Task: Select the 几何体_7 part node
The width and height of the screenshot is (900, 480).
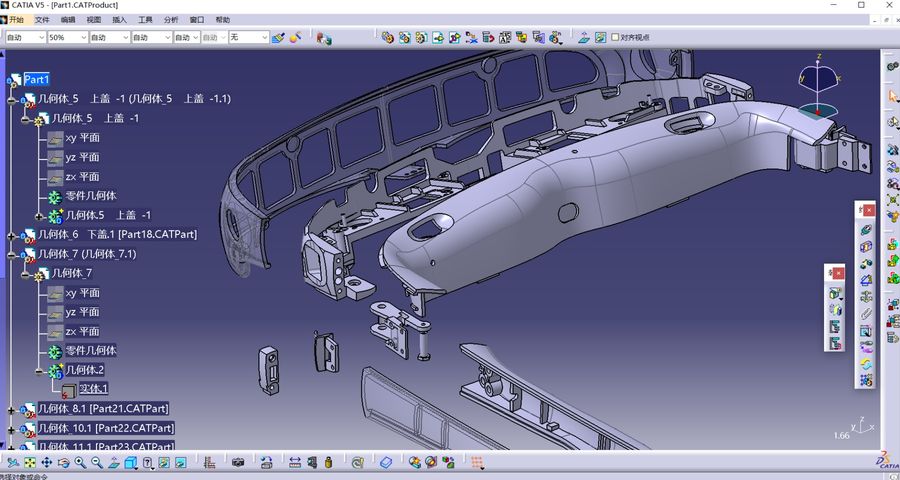Action: coord(72,273)
